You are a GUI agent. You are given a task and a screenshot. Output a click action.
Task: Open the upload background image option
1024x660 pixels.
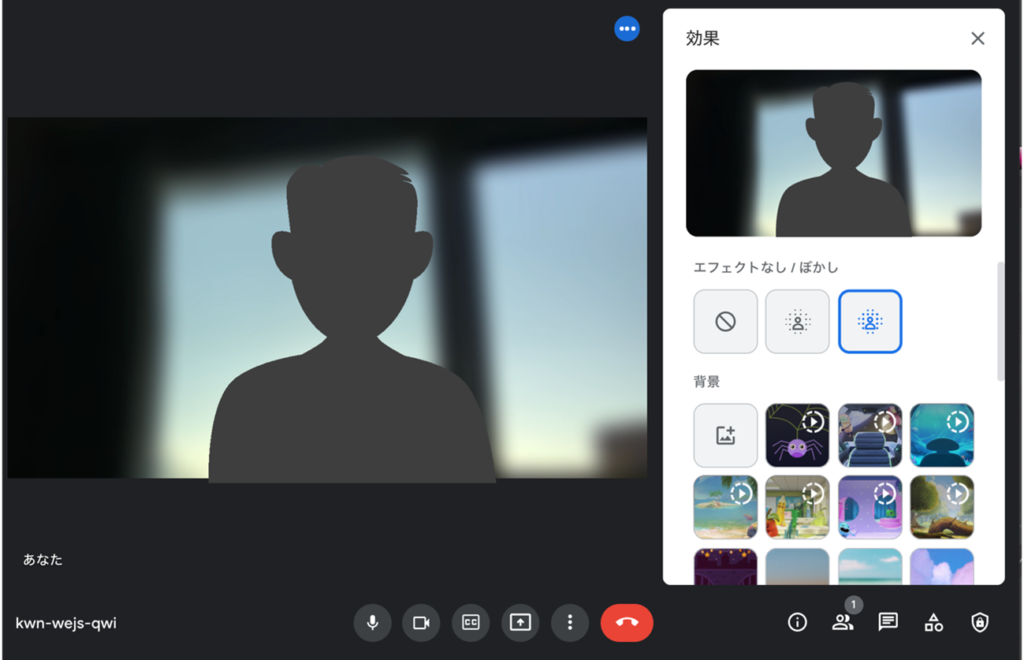tap(725, 435)
